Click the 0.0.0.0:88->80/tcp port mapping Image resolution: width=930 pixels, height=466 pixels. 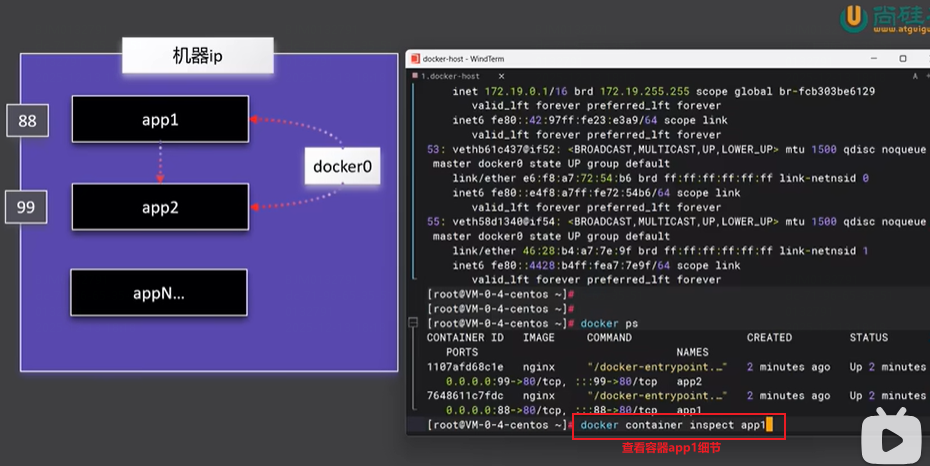[505, 410]
